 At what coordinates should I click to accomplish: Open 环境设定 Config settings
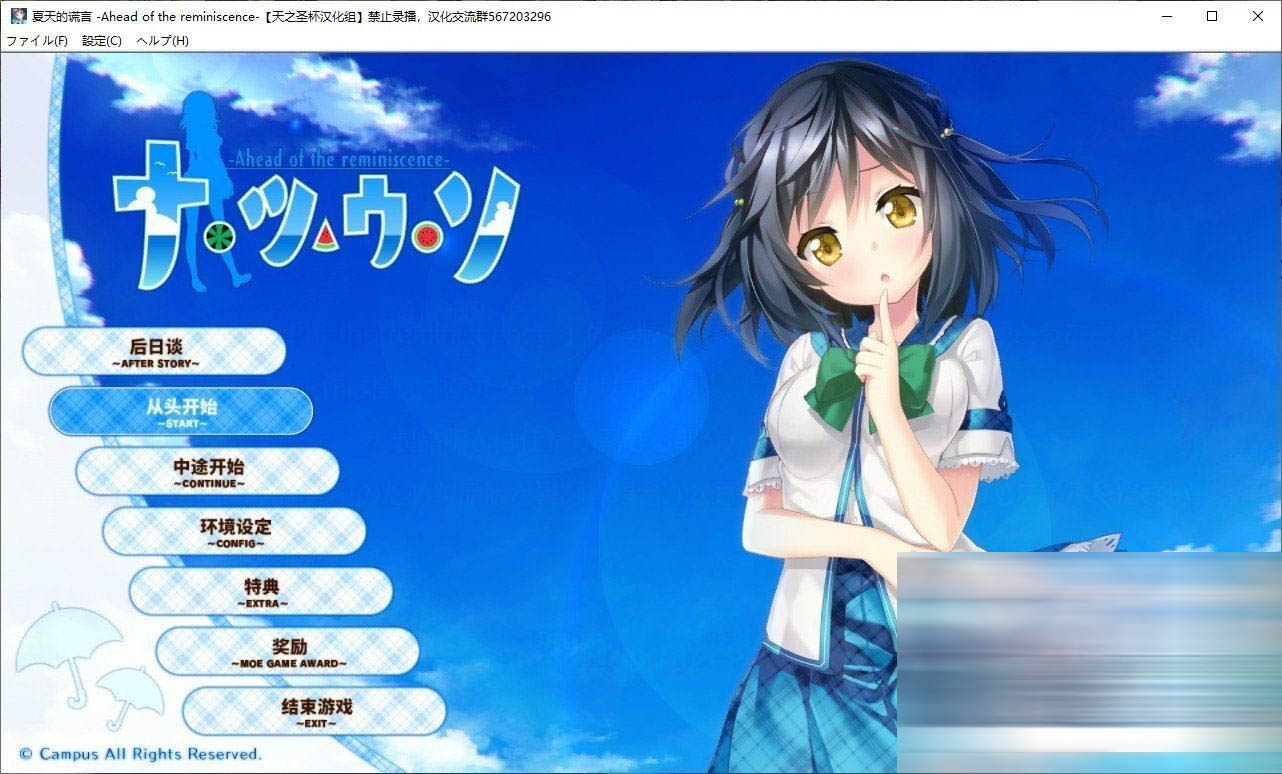pos(235,532)
